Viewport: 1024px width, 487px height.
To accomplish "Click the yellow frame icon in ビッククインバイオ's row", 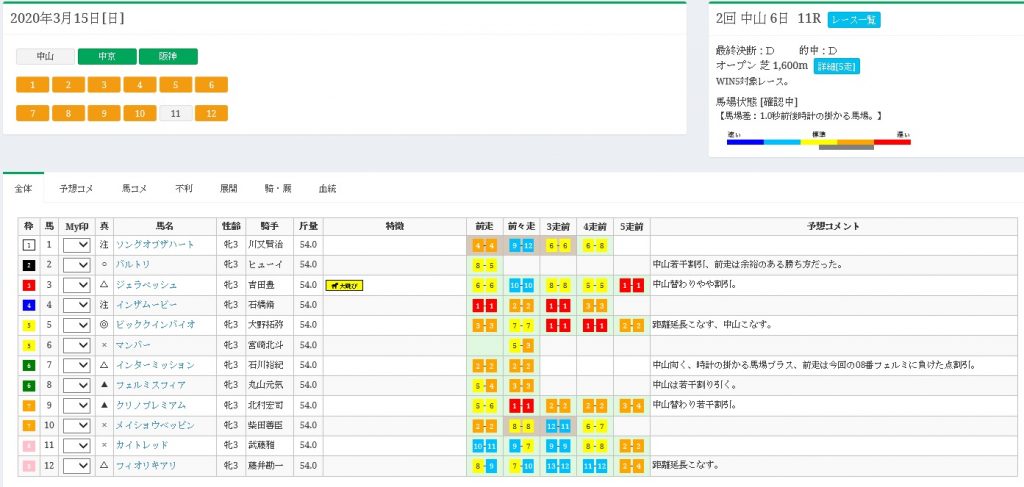I will (29, 325).
